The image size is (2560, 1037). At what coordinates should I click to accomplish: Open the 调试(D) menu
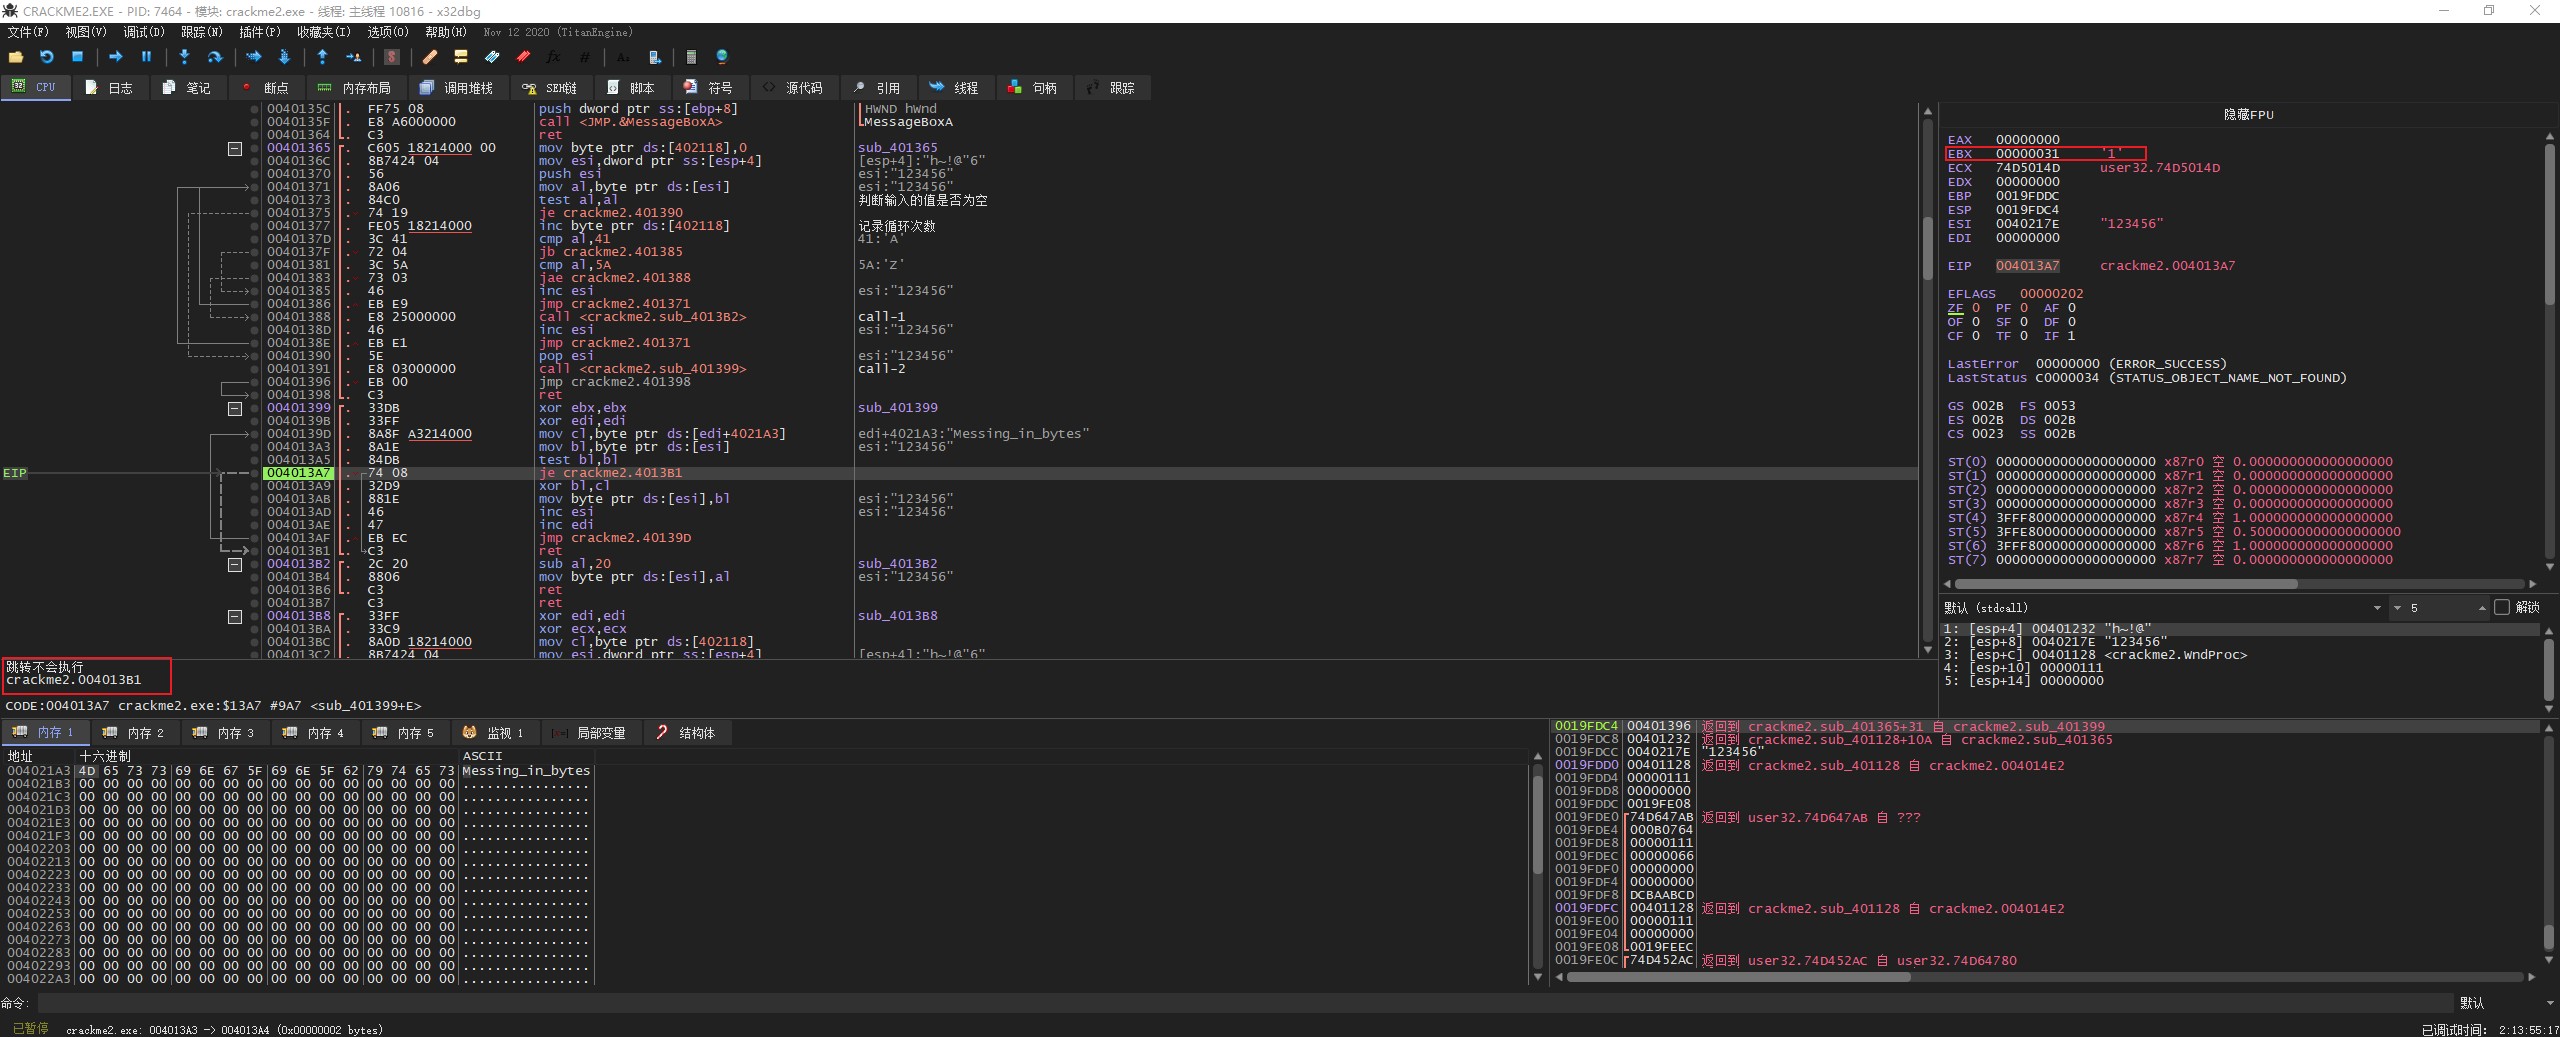(x=143, y=32)
